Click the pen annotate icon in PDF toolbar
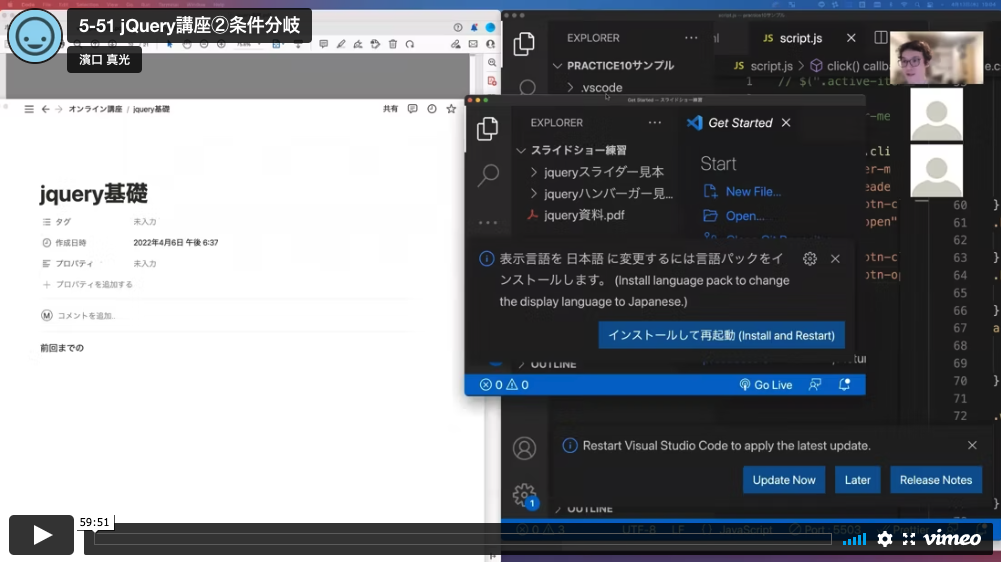Screen dimensions: 1001x562 tap(341, 44)
